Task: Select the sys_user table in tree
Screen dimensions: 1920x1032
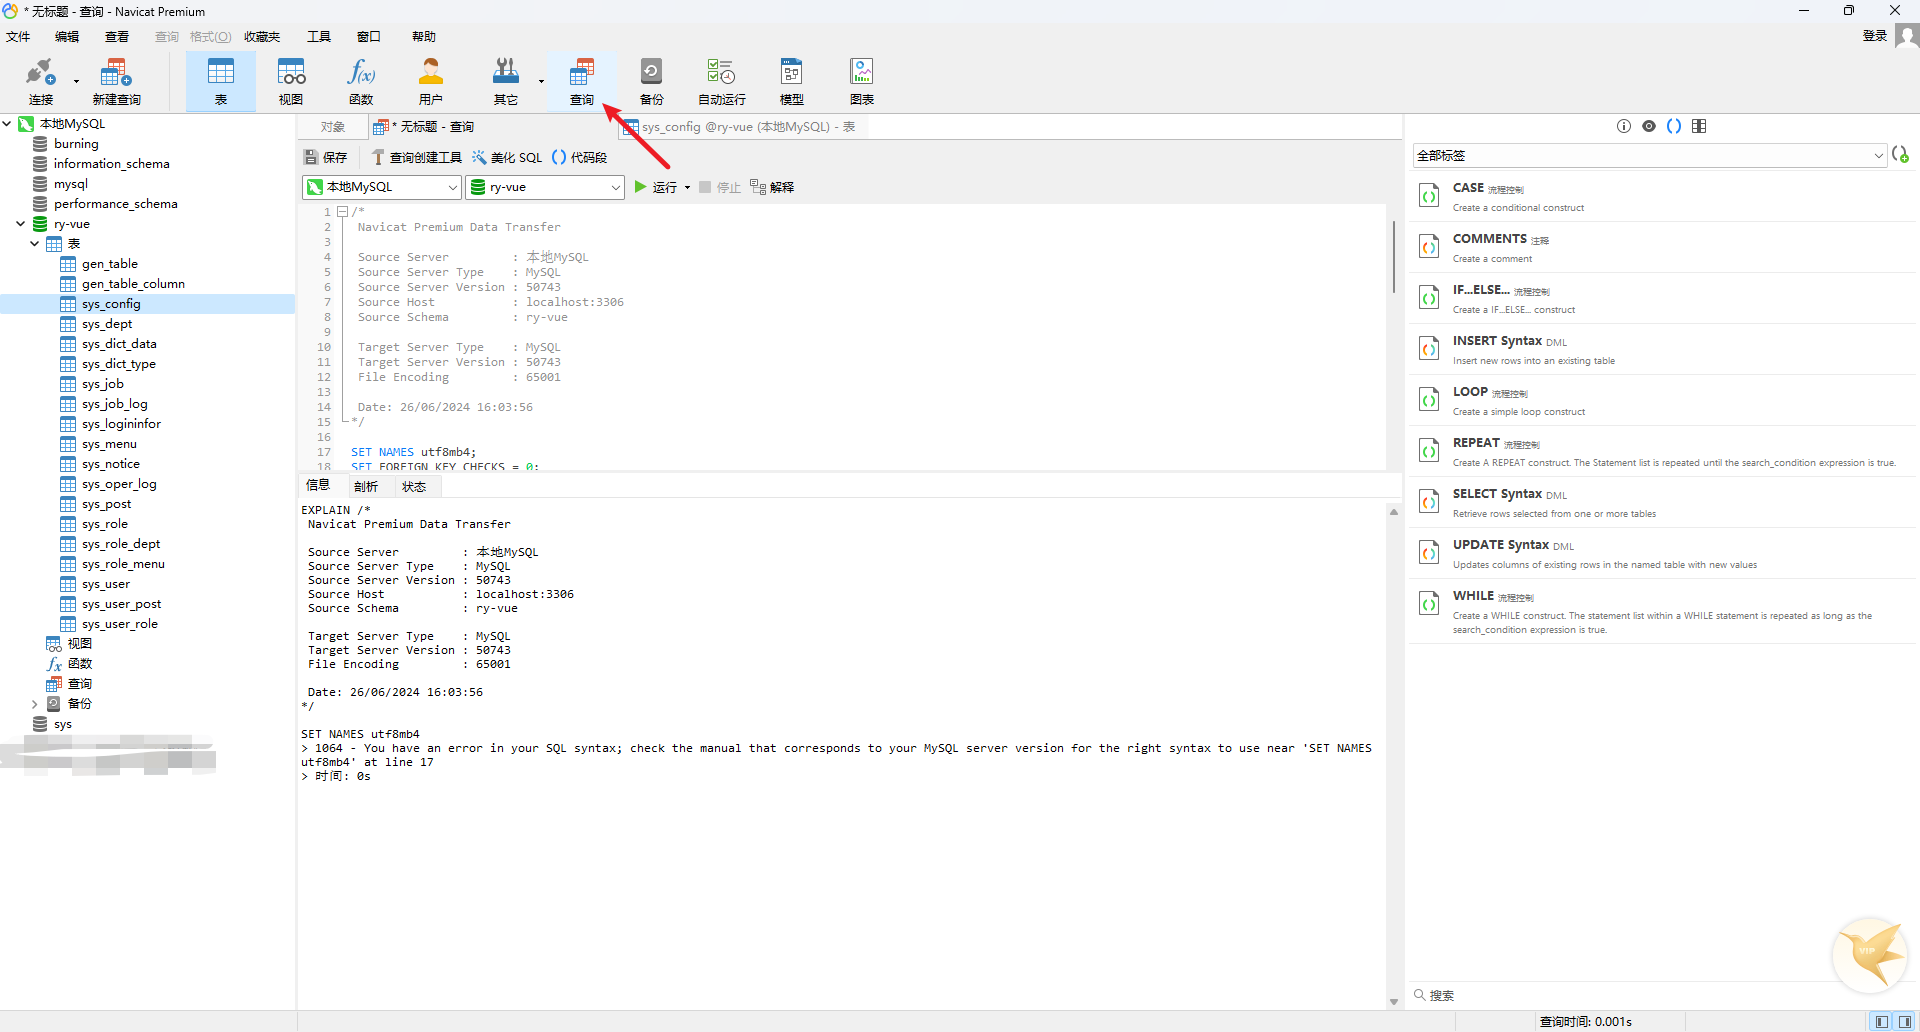Action: coord(106,584)
